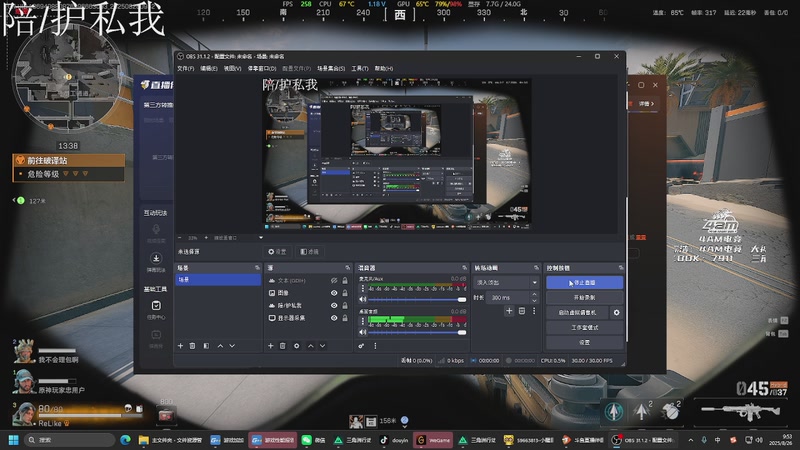This screenshot has height=450, width=800.
Task: Undock the Scenes panel icon
Action: coord(257,268)
